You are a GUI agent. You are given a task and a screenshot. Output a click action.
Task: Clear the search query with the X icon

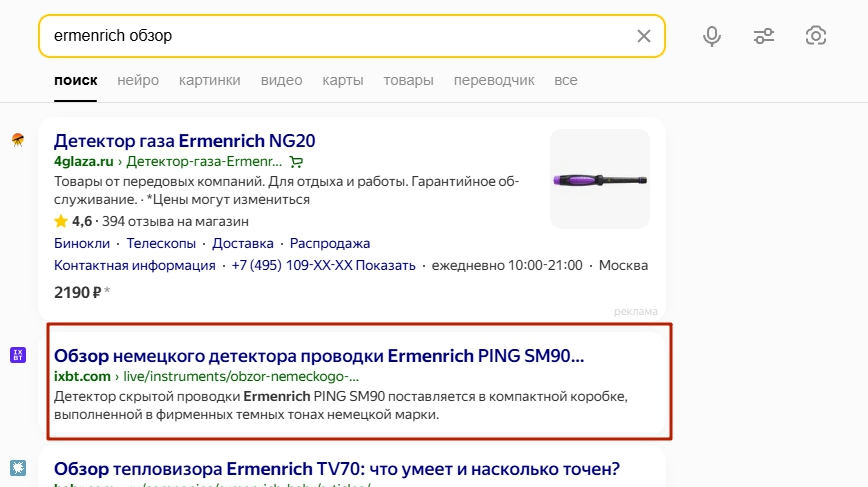pos(643,36)
